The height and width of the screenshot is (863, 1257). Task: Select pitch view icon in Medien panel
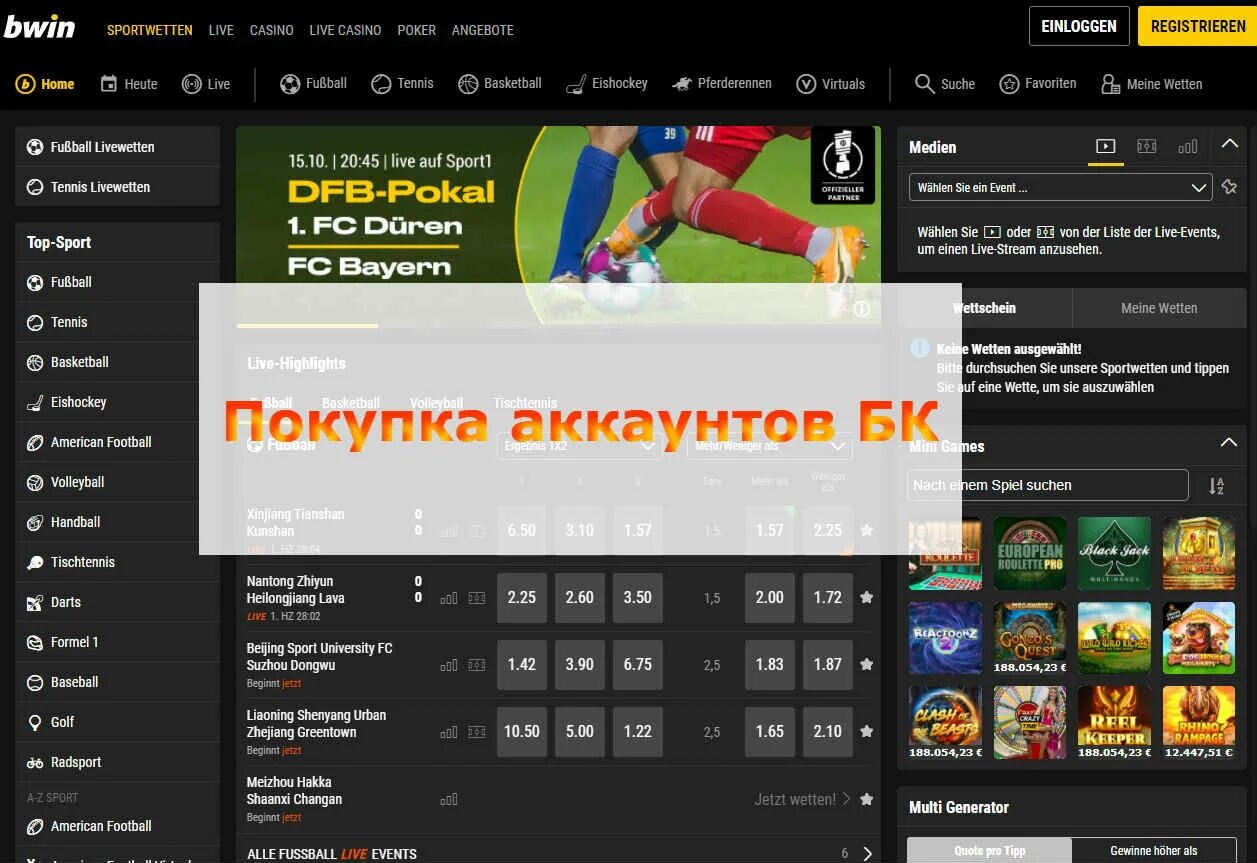(x=1146, y=146)
